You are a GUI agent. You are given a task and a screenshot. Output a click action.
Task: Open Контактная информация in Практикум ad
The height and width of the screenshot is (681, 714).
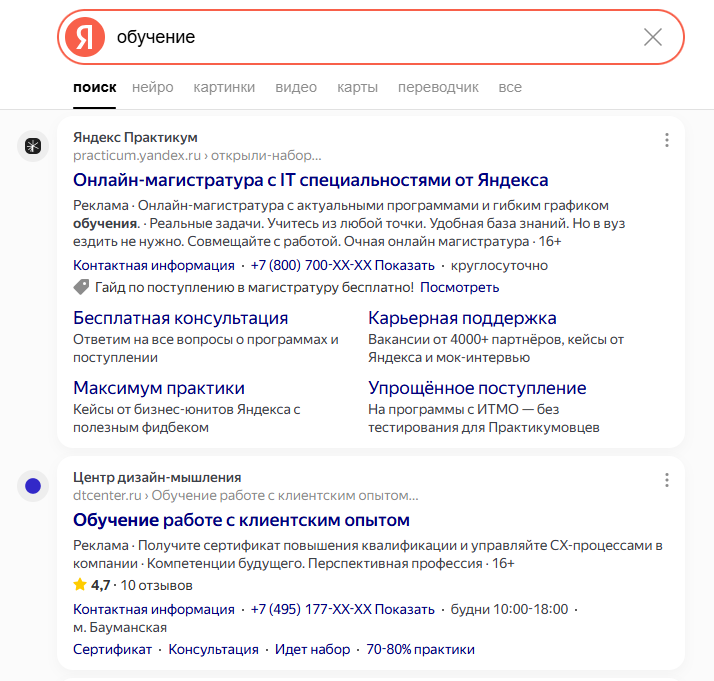(154, 265)
